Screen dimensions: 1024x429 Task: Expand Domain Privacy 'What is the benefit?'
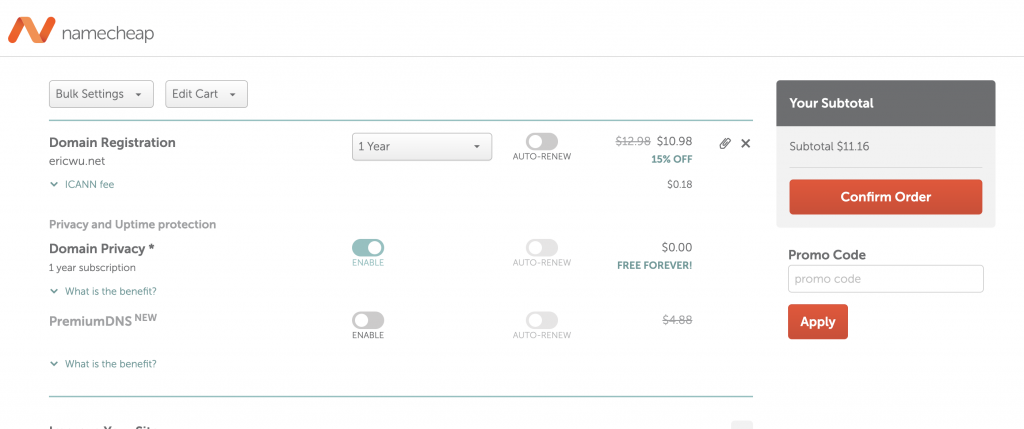tap(103, 291)
